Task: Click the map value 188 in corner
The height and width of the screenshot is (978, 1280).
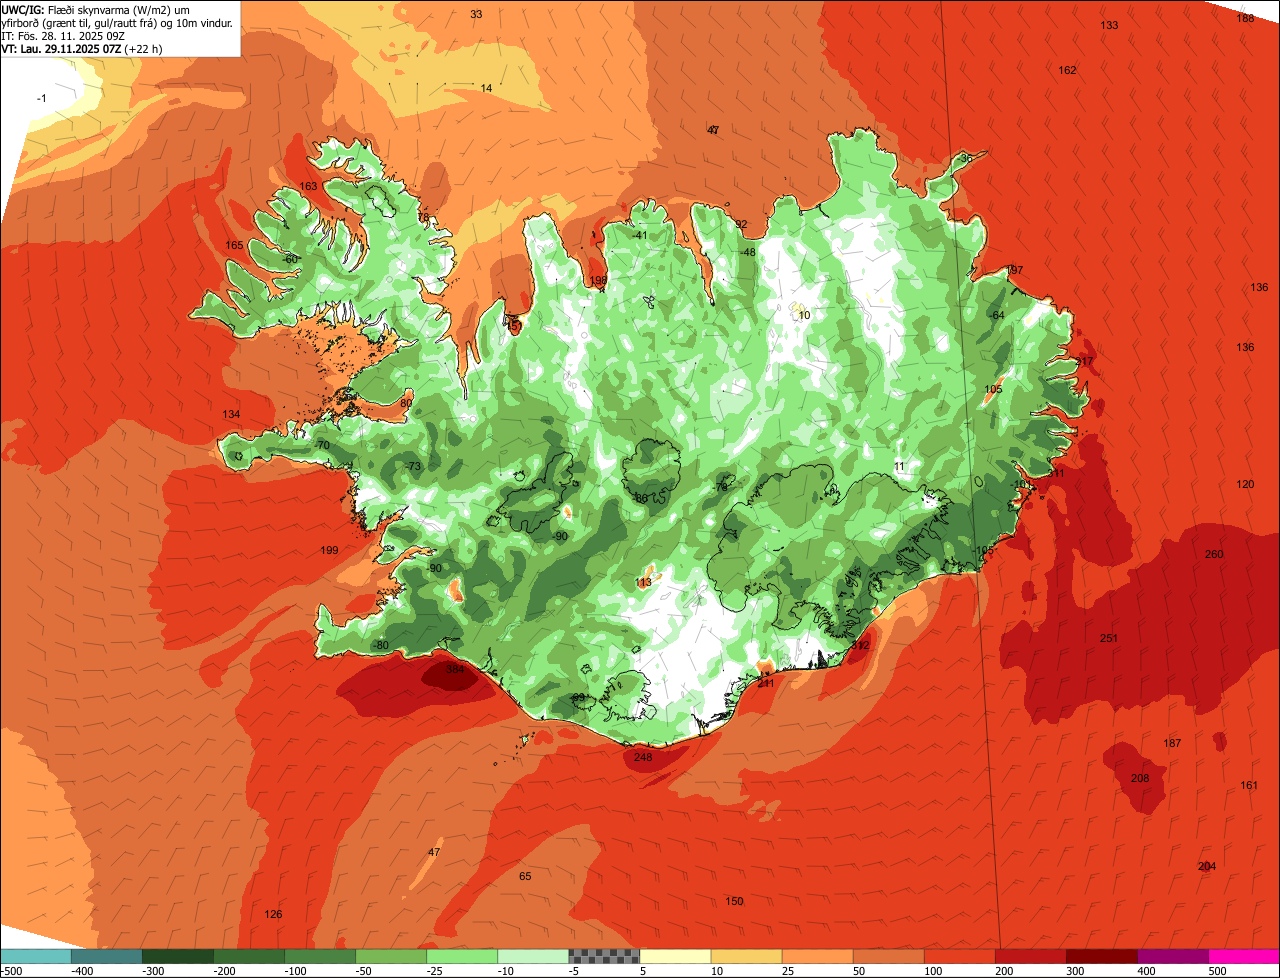Action: tap(1245, 18)
